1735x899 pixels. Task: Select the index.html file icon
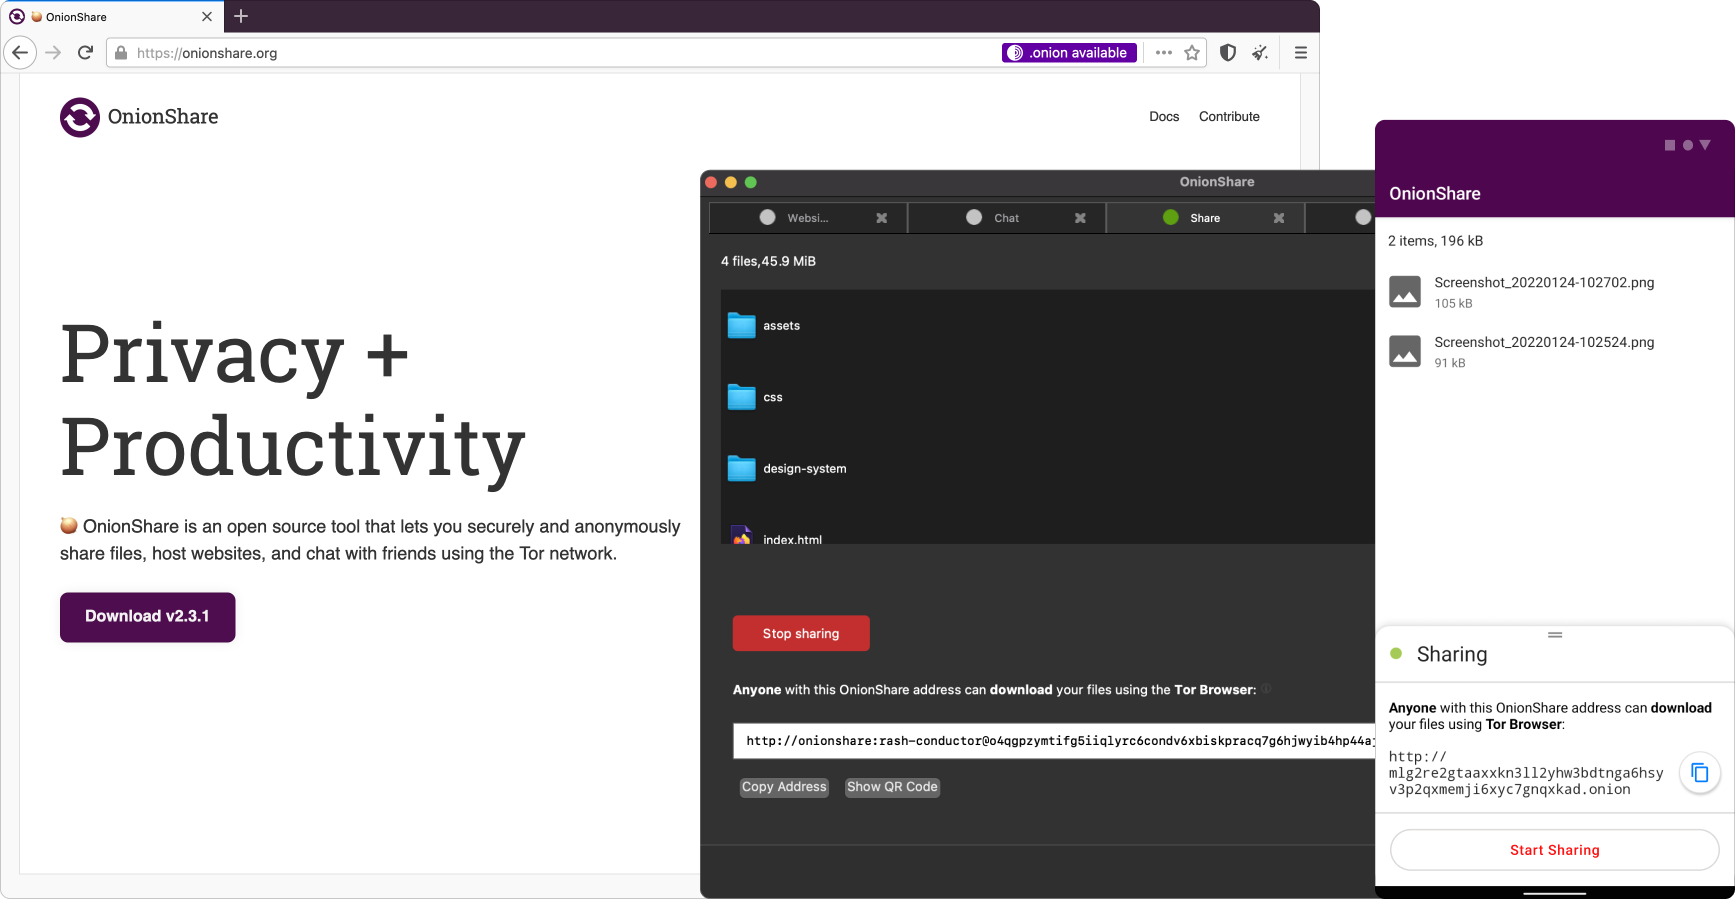741,535
